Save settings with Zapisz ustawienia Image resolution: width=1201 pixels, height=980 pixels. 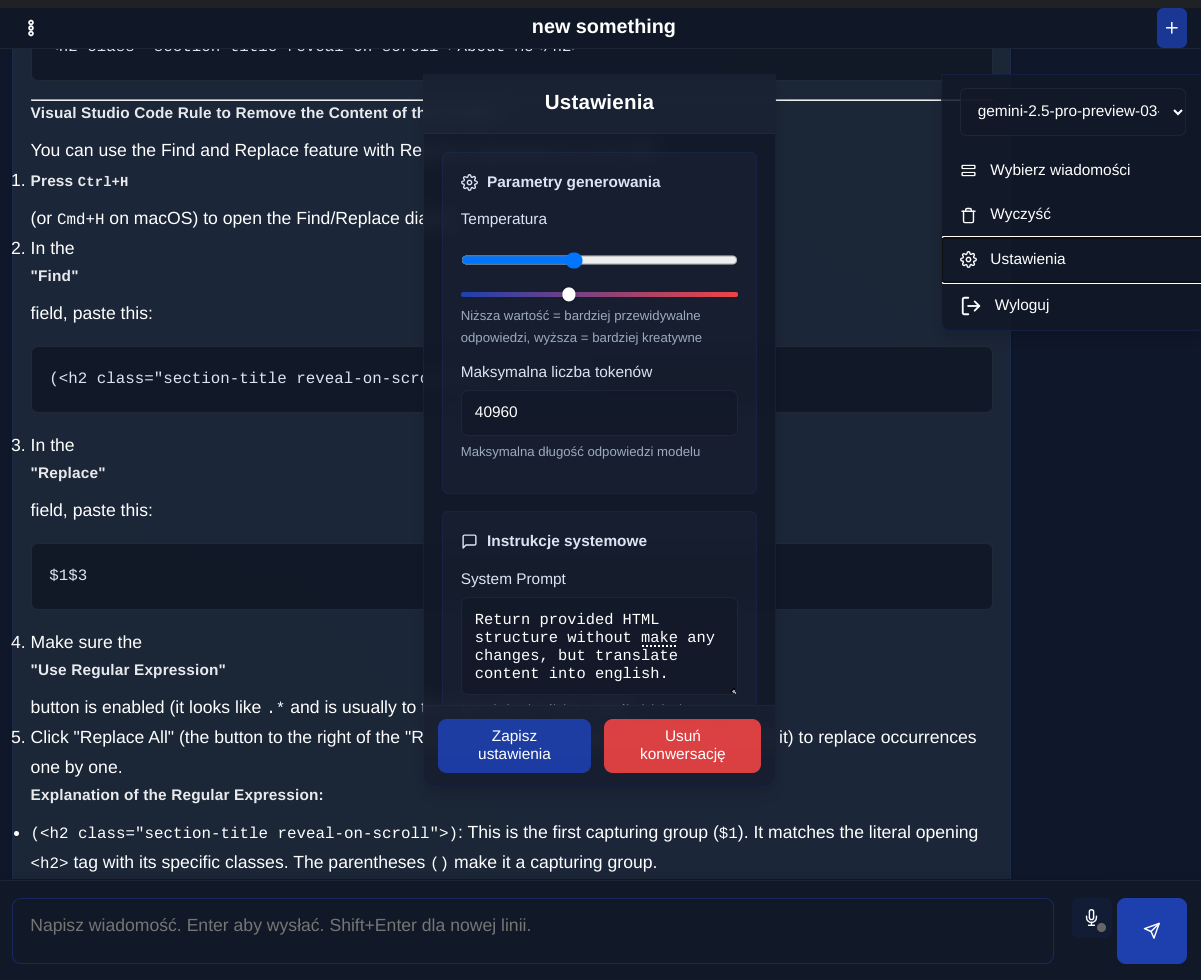(x=514, y=745)
